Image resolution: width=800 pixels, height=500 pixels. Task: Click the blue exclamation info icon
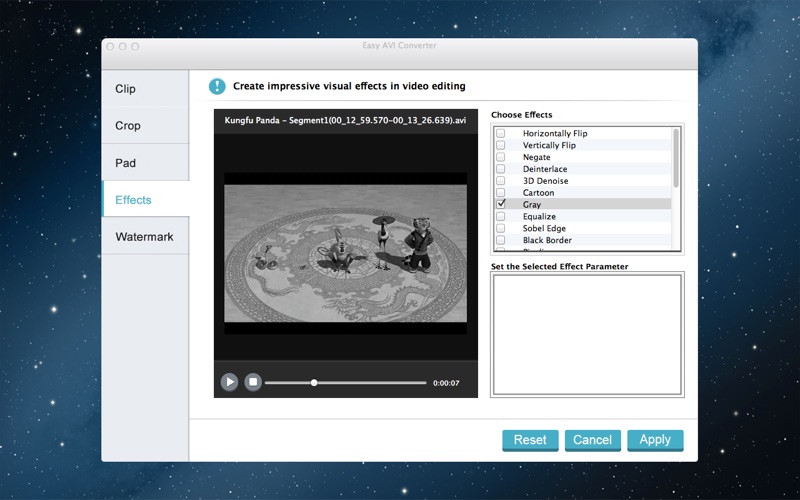pos(217,86)
